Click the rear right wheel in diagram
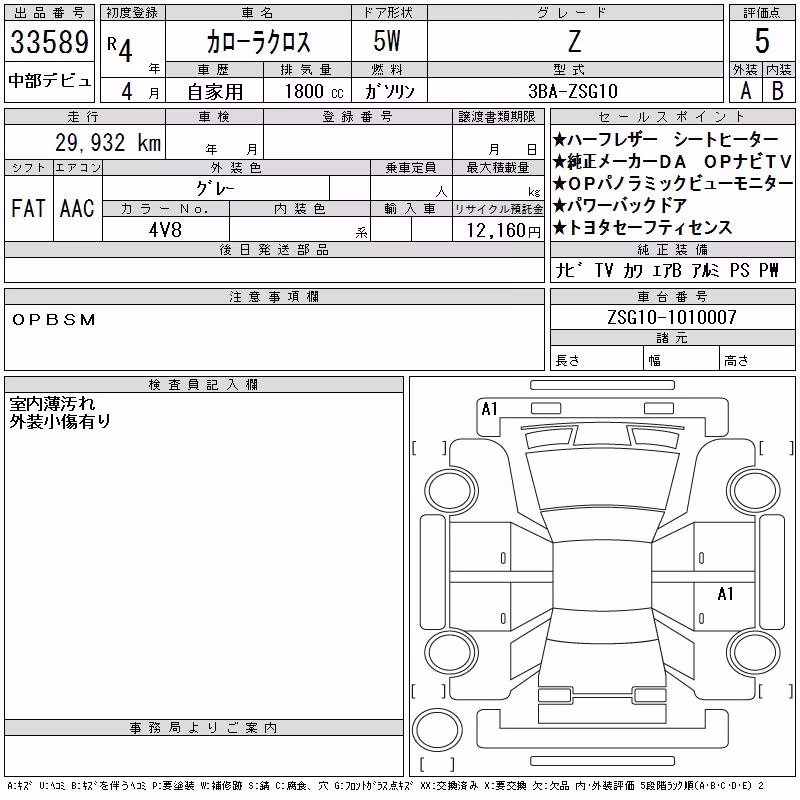 click(x=754, y=652)
